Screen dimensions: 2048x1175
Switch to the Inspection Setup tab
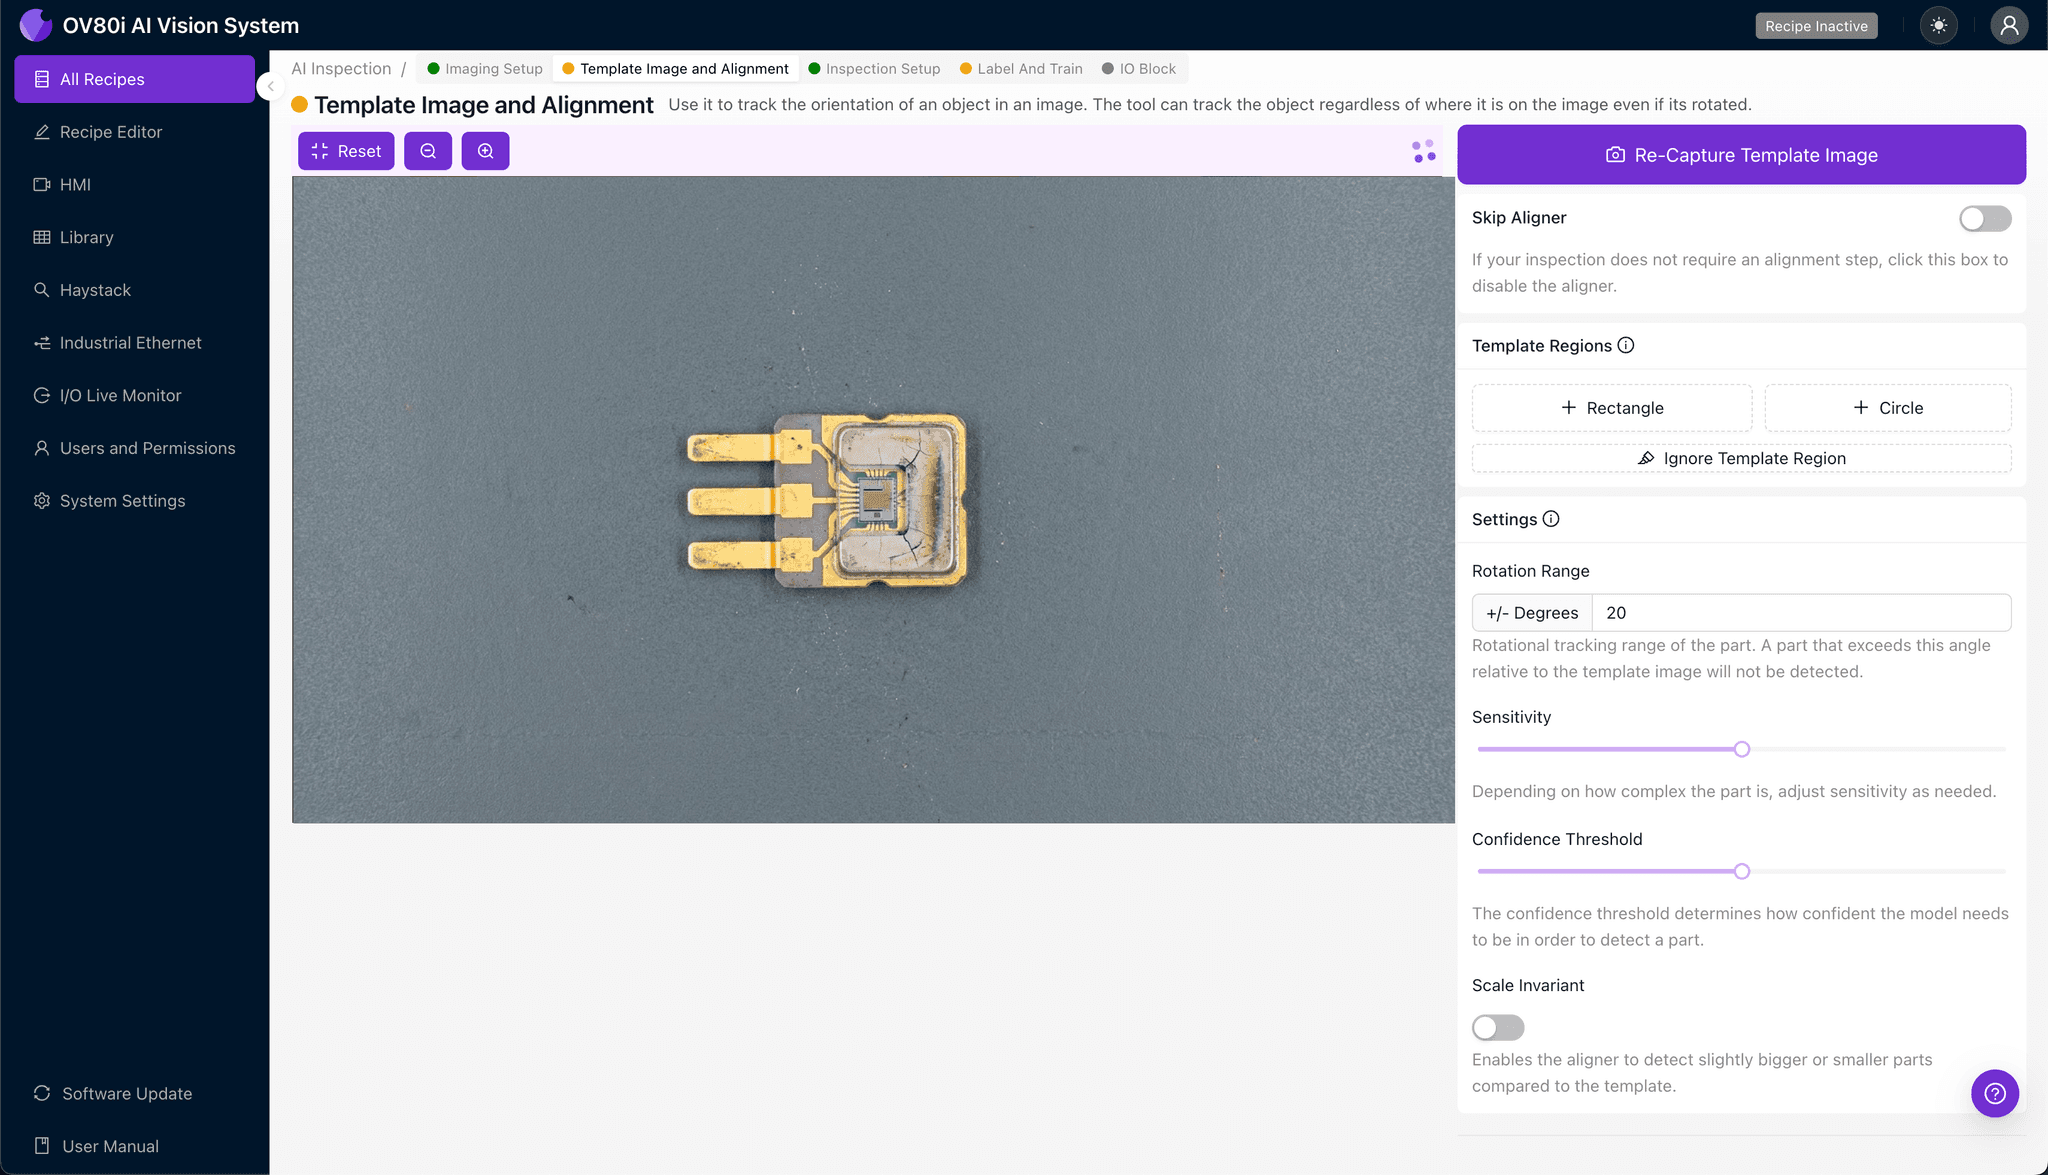click(874, 69)
